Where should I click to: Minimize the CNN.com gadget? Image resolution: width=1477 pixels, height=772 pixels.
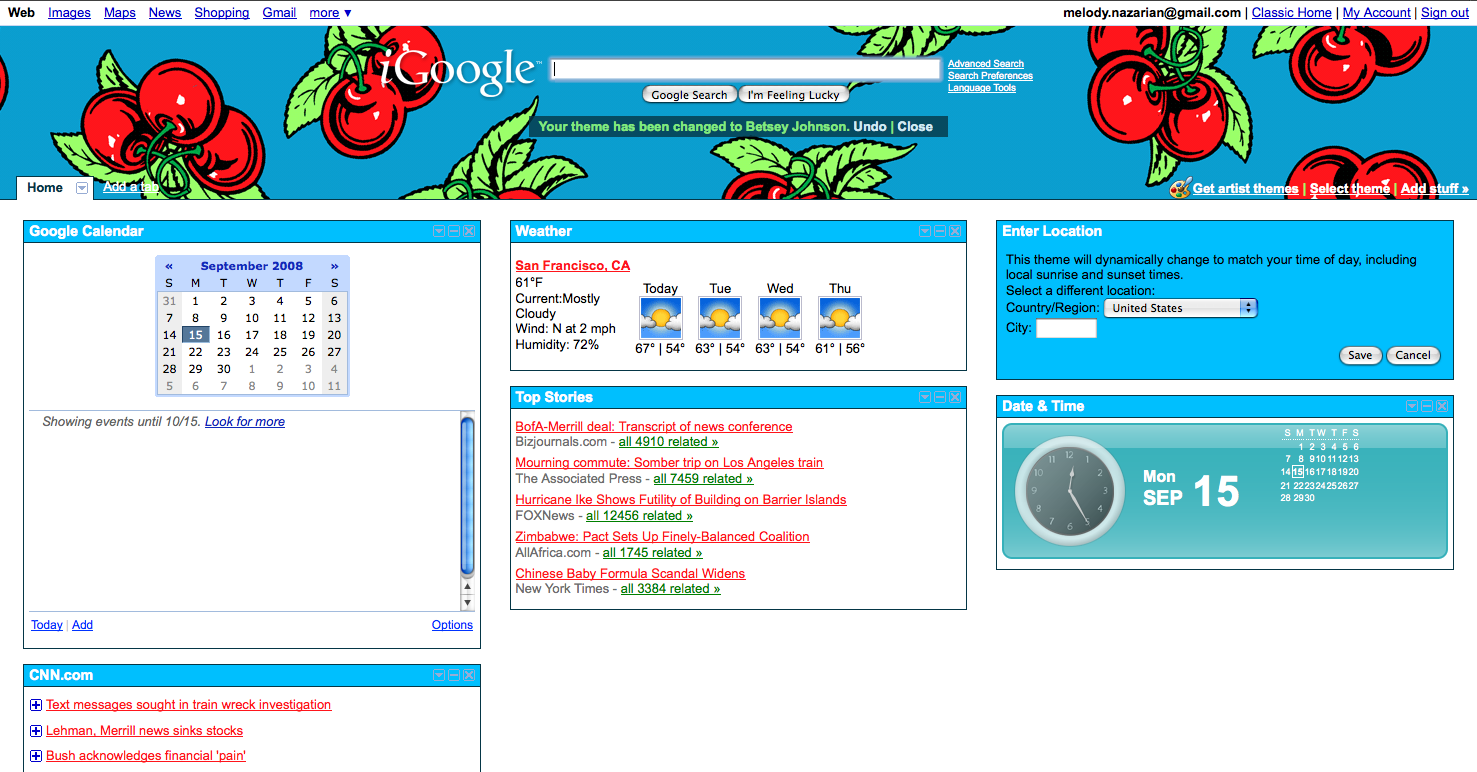point(454,675)
